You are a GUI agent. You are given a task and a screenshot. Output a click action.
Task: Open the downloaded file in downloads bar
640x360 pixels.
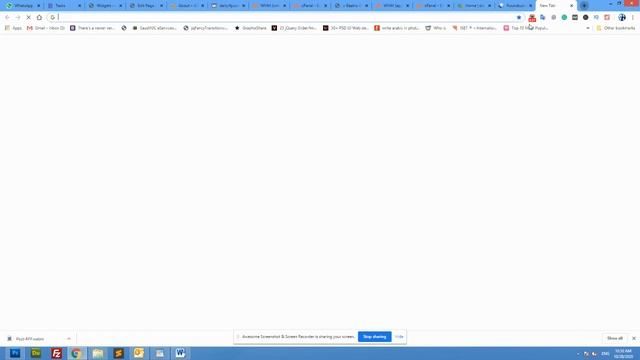point(31,339)
